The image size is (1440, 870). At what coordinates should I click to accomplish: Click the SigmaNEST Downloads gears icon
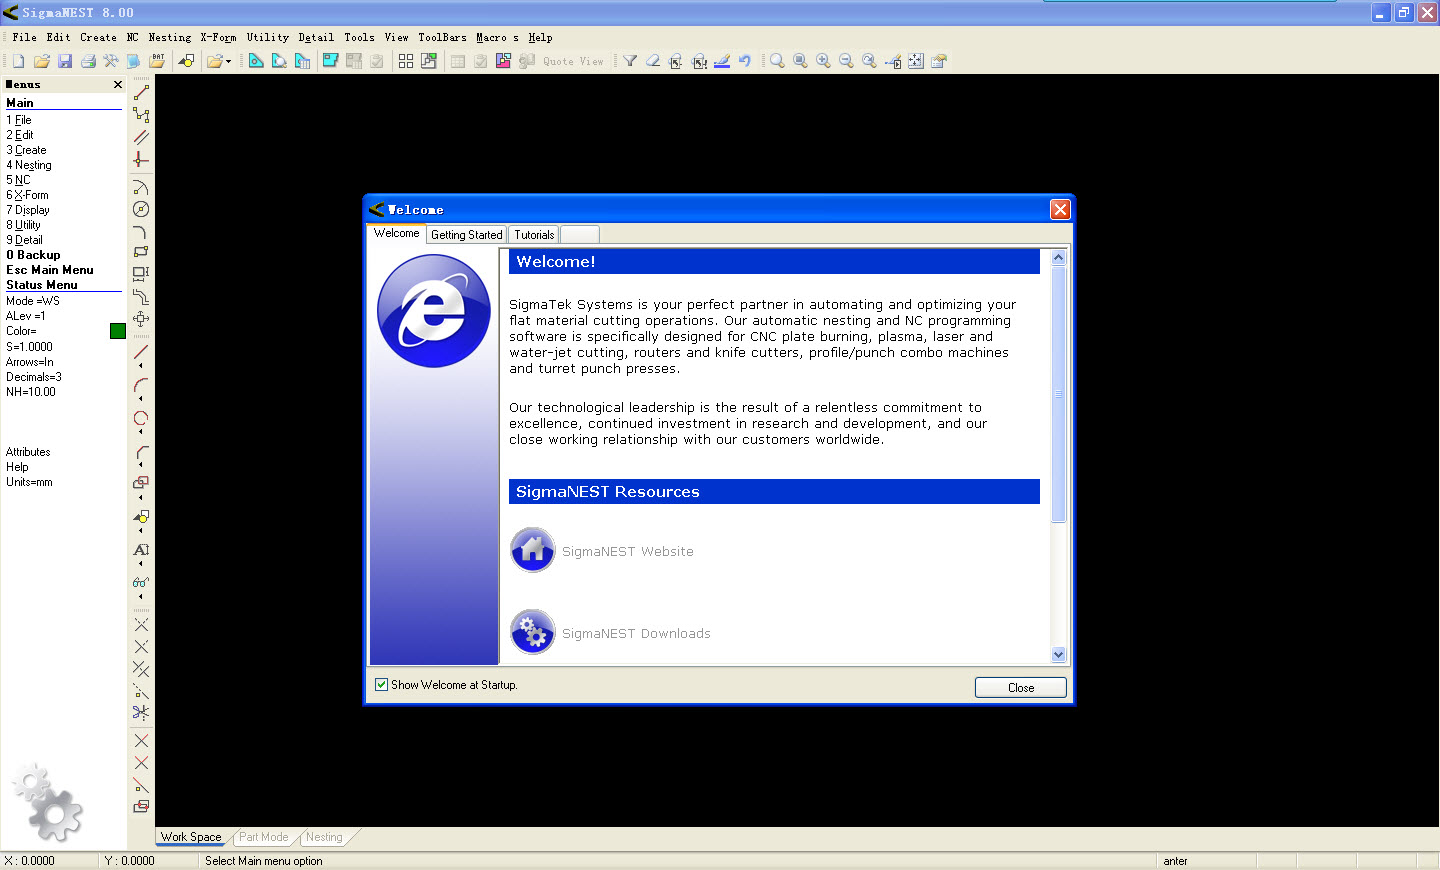pos(533,632)
